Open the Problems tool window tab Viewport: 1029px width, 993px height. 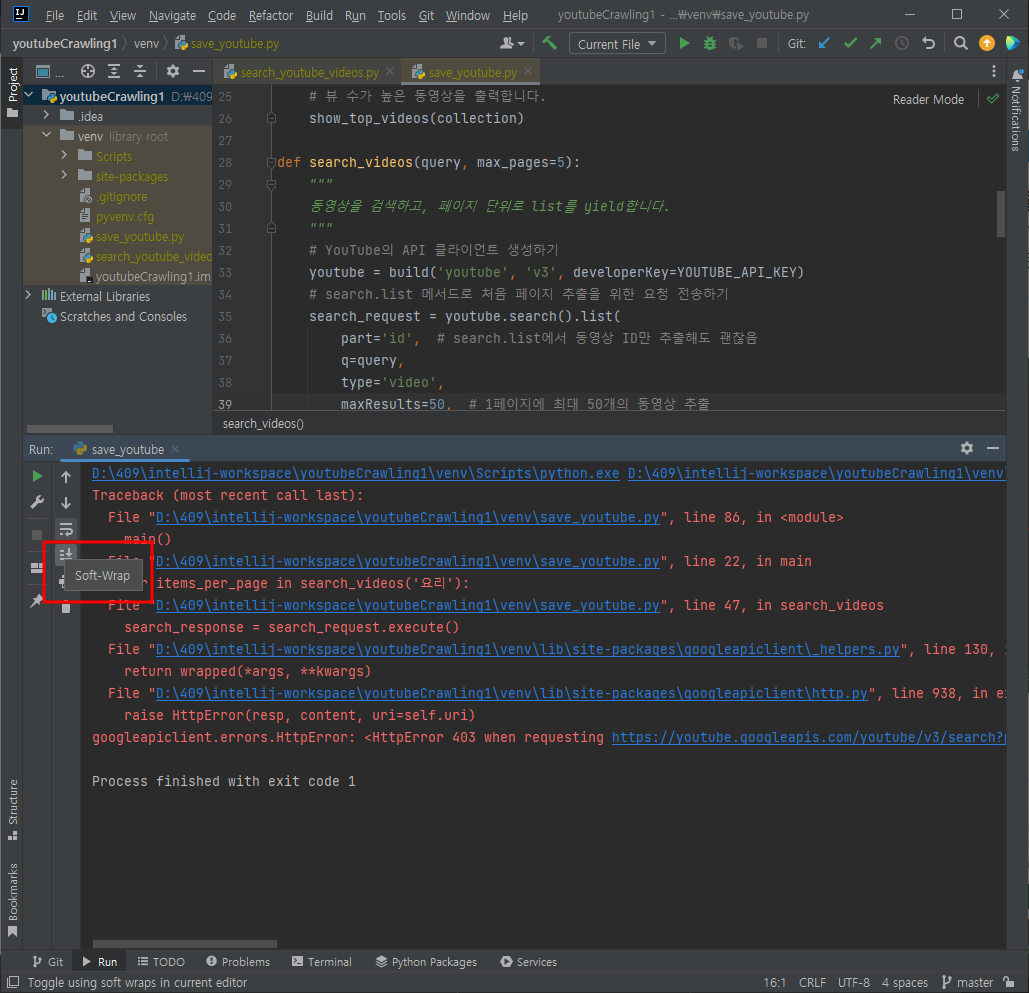point(238,961)
